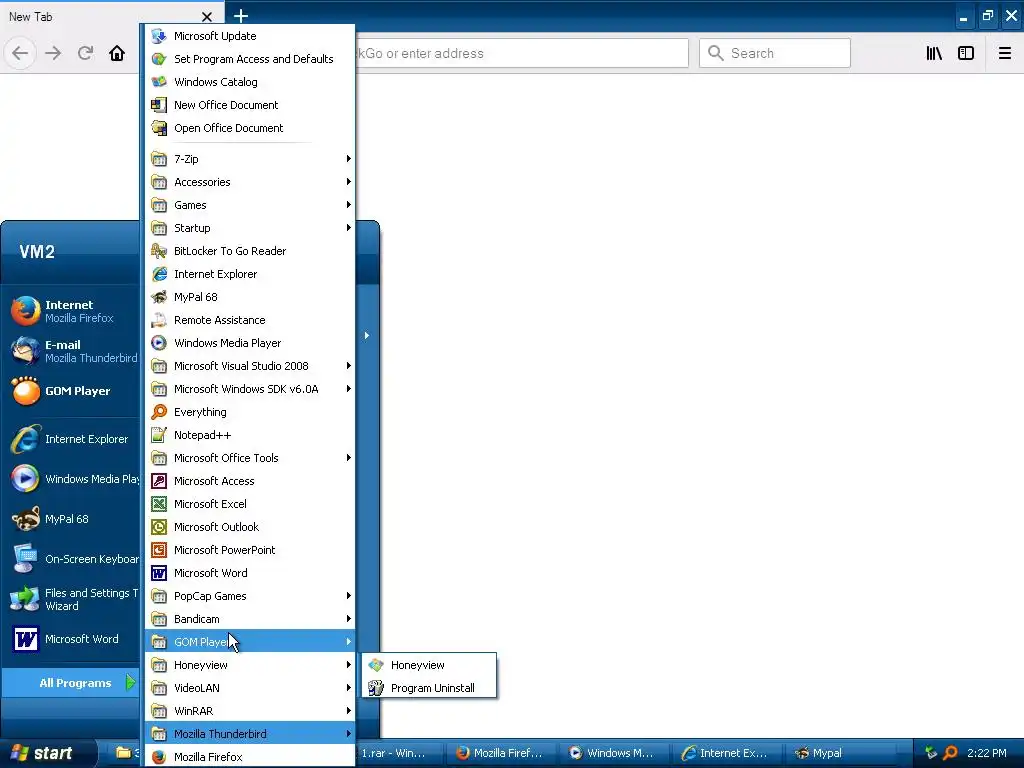Launch Open Office Document
Image resolution: width=1024 pixels, height=768 pixels.
pyautogui.click(x=249, y=128)
